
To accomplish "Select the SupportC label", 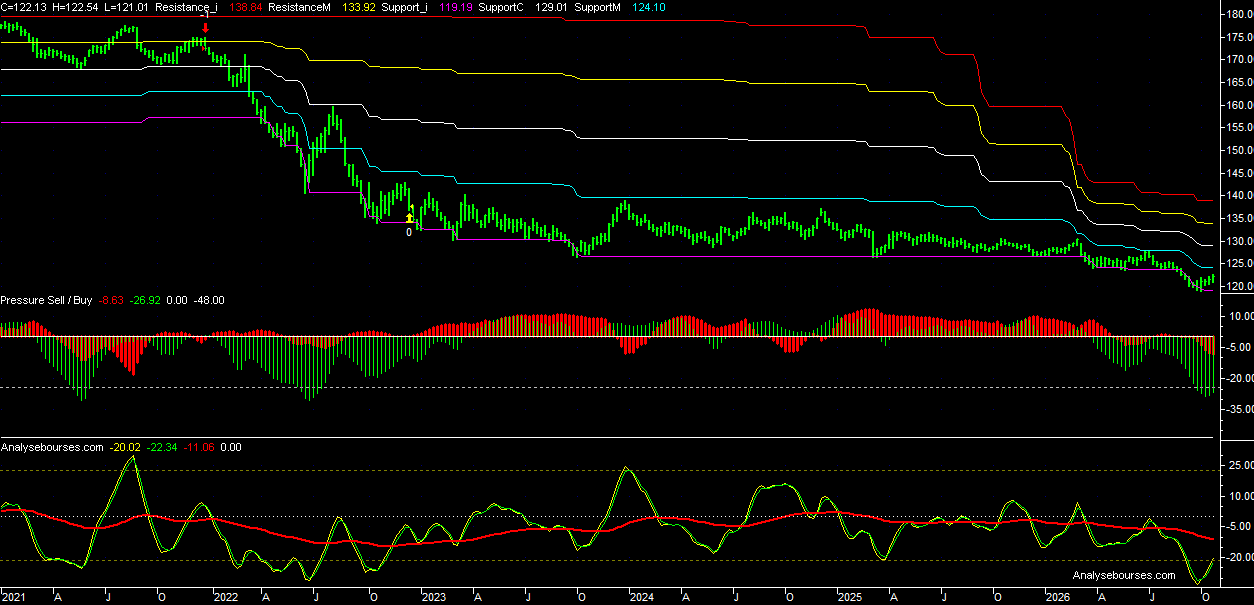I will click(503, 7).
